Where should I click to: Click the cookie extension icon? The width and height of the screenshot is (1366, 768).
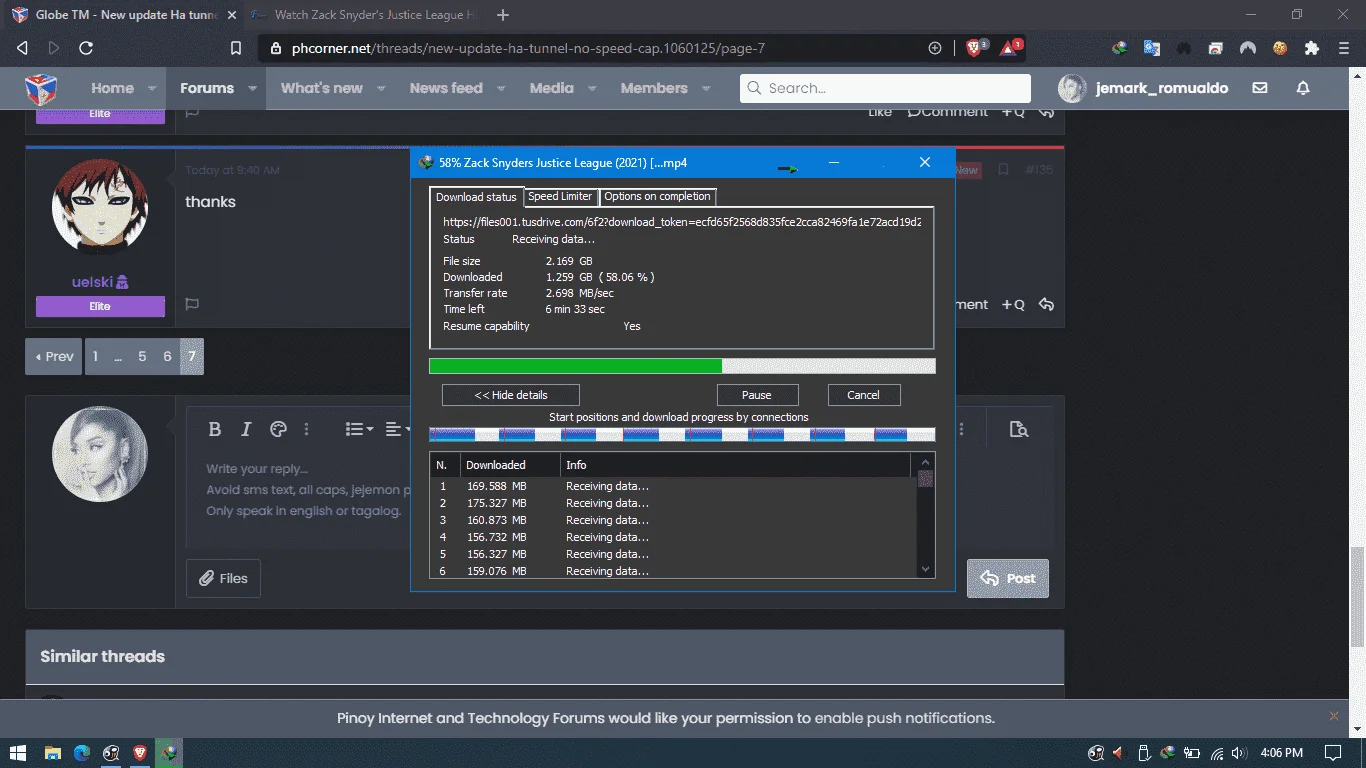coord(1280,48)
